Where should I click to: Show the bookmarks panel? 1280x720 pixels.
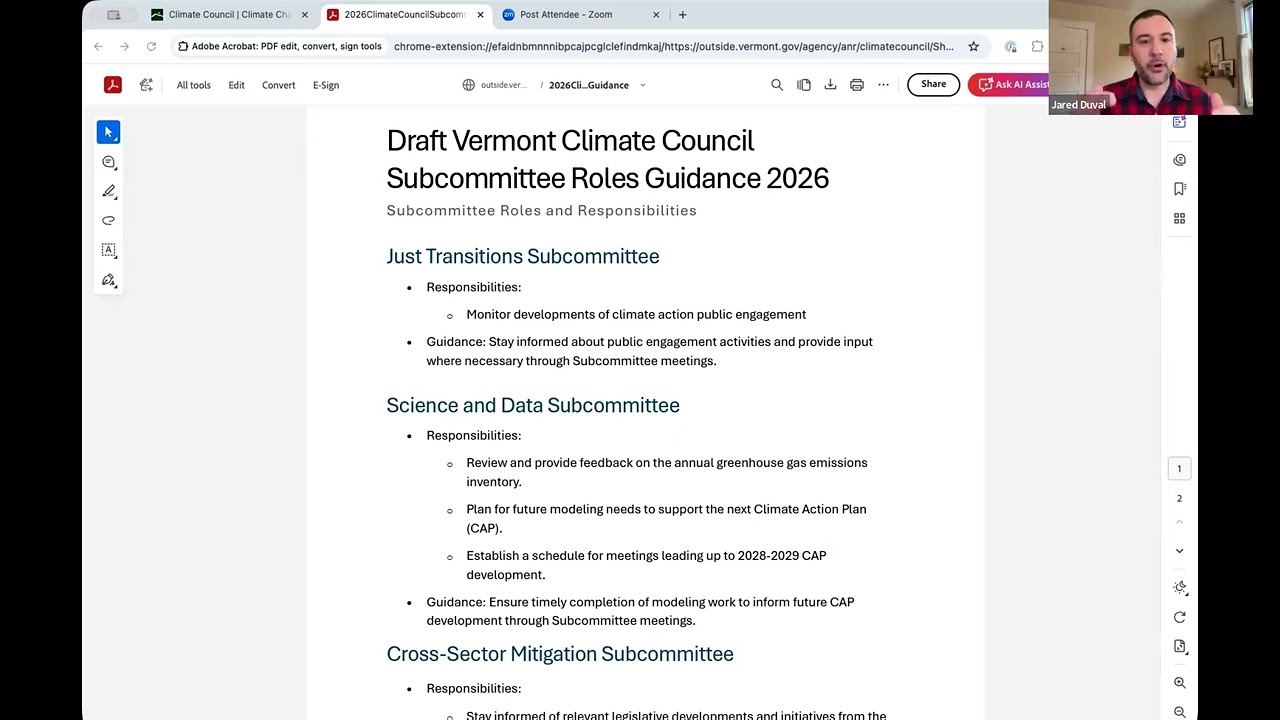(1179, 189)
